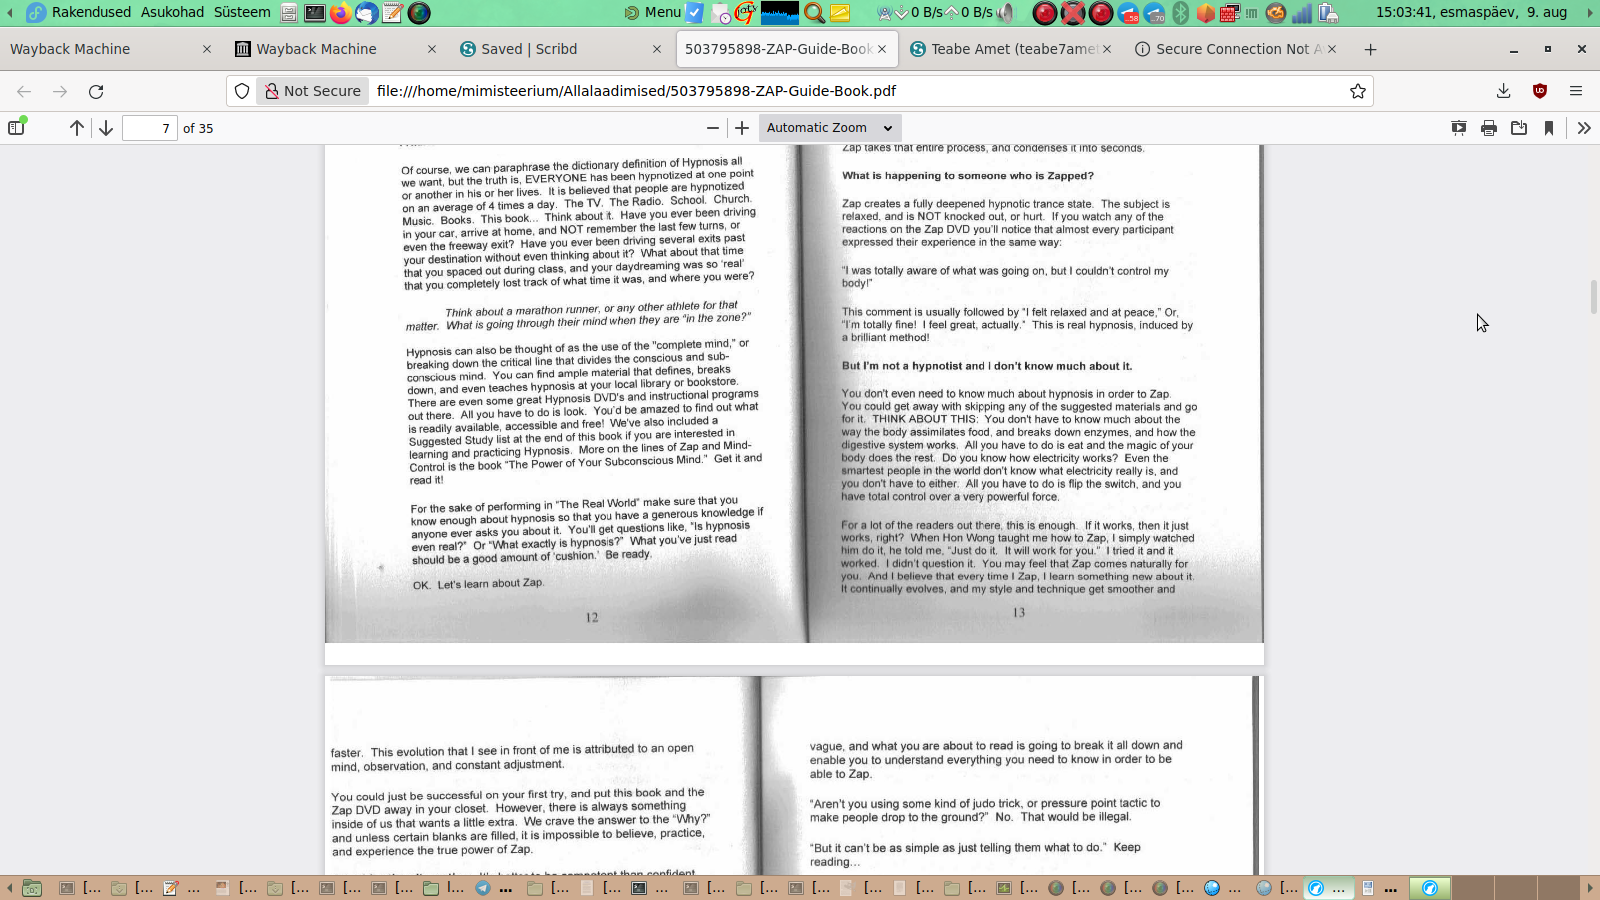Switch to the Teabe Amet tab
Viewport: 1600px width, 900px height.
[x=1011, y=49]
